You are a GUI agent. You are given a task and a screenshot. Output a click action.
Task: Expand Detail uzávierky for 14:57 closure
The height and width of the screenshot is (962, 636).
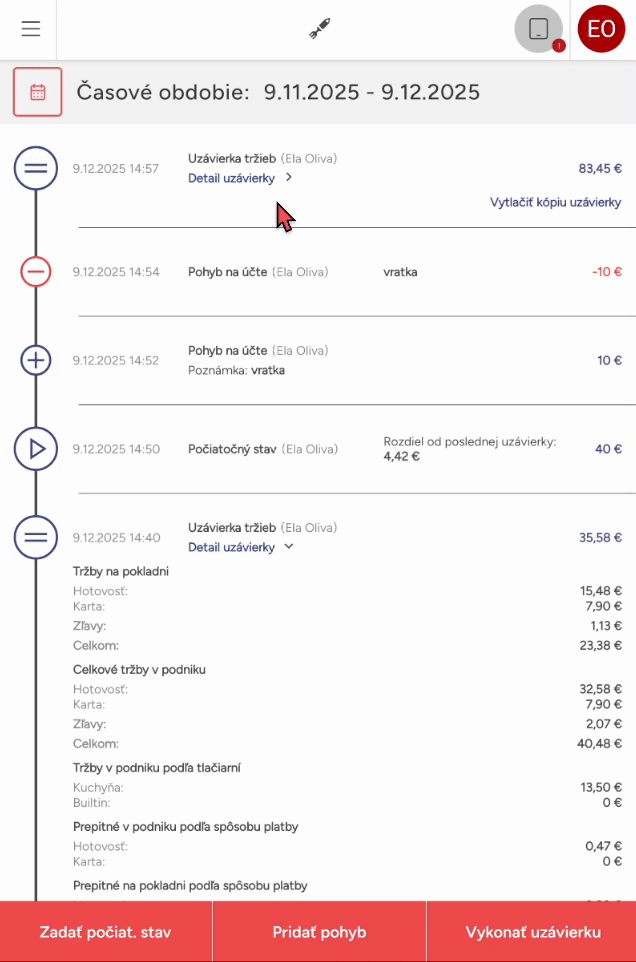tap(240, 178)
